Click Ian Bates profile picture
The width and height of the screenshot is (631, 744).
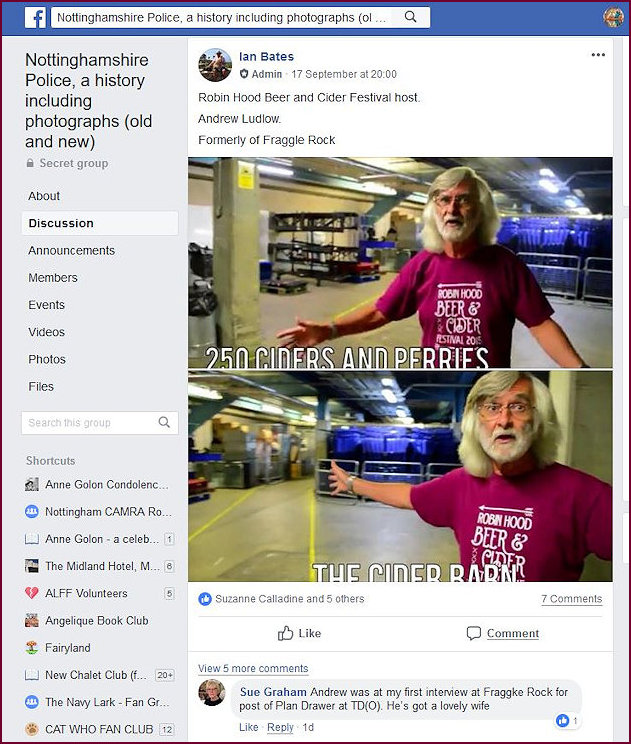coord(215,65)
